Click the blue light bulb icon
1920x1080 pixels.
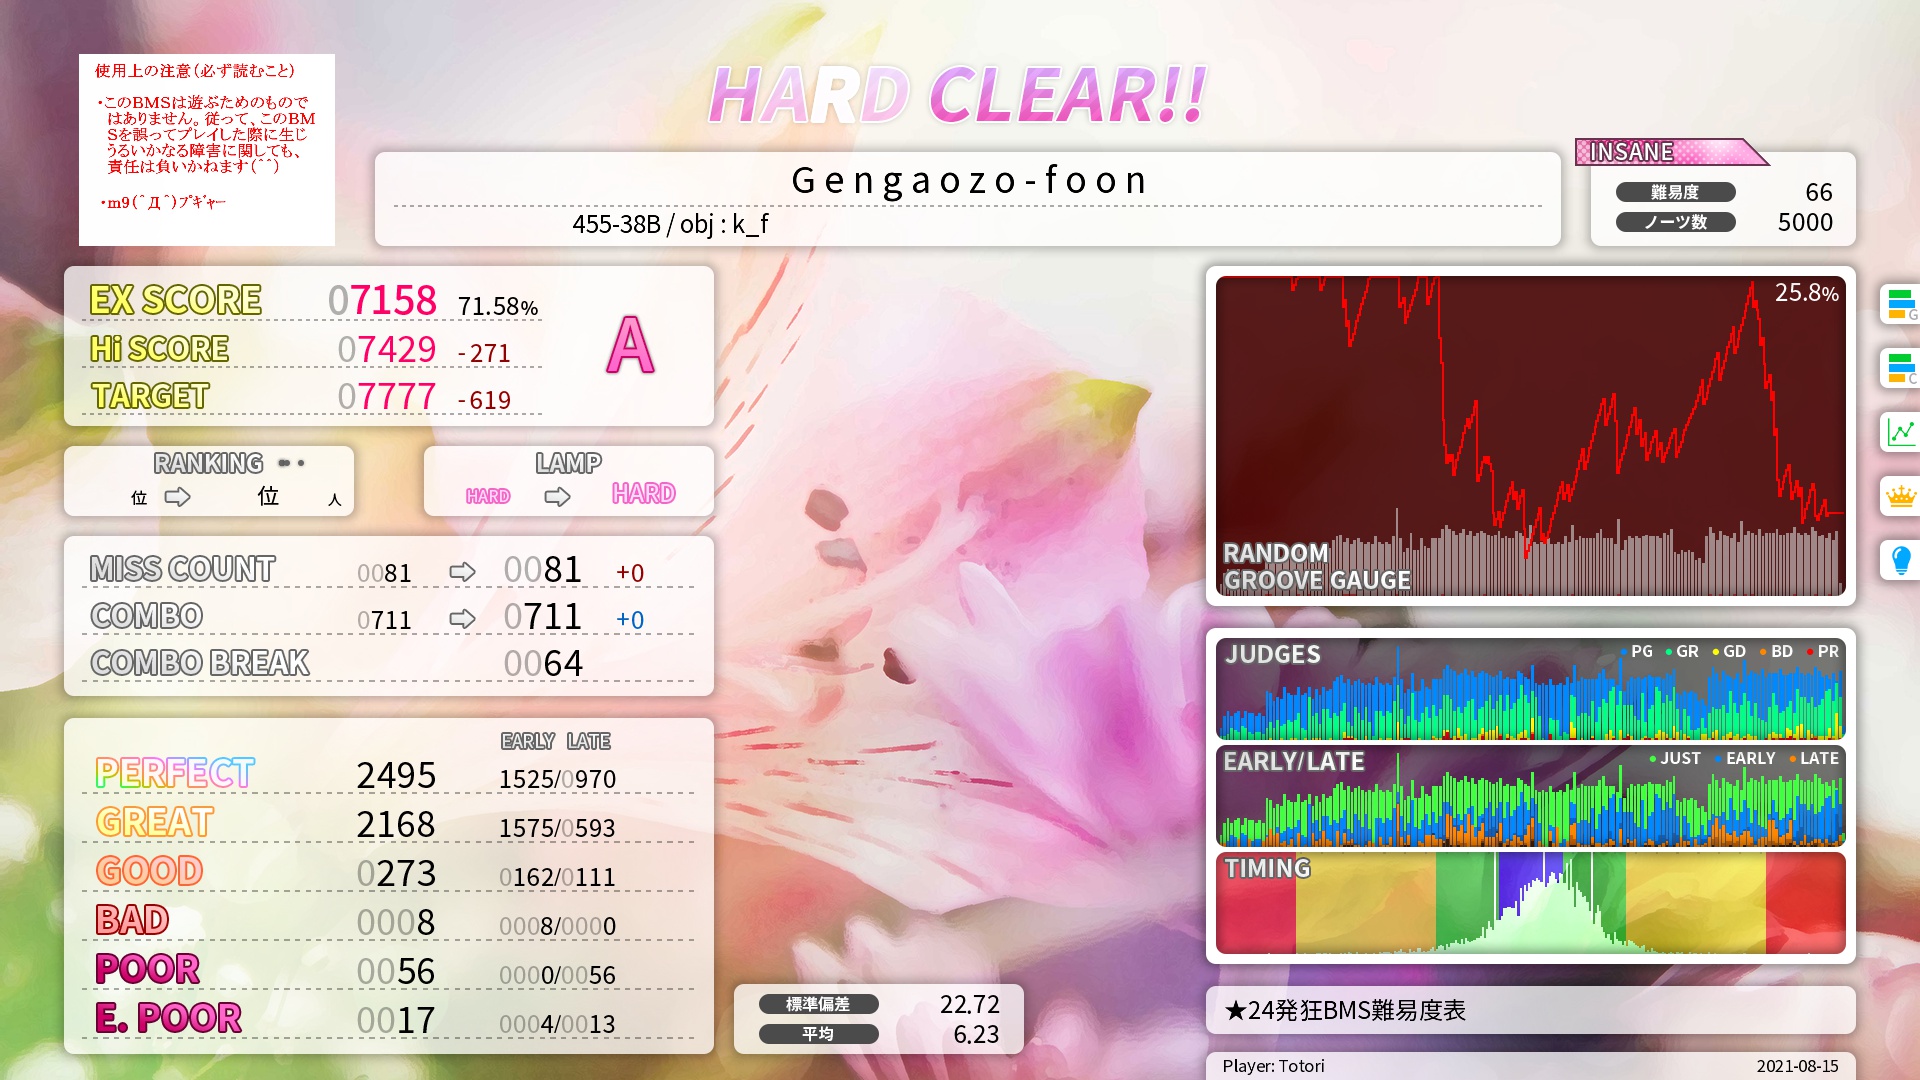click(x=1900, y=560)
